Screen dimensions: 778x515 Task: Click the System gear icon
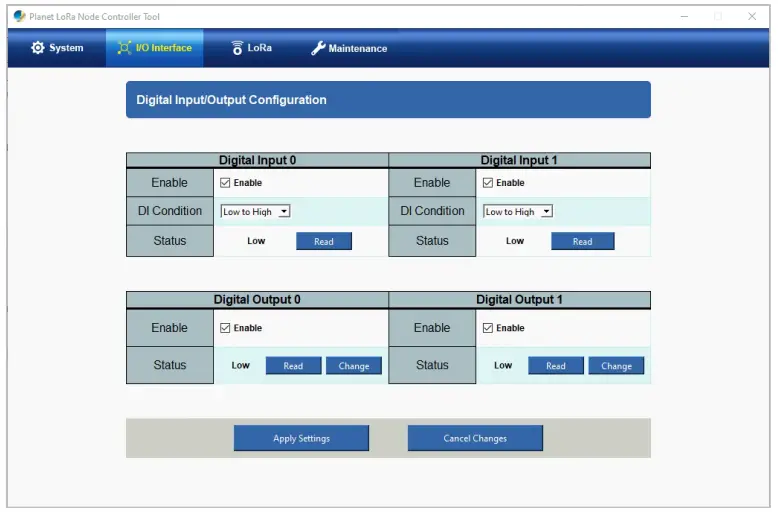coord(38,48)
